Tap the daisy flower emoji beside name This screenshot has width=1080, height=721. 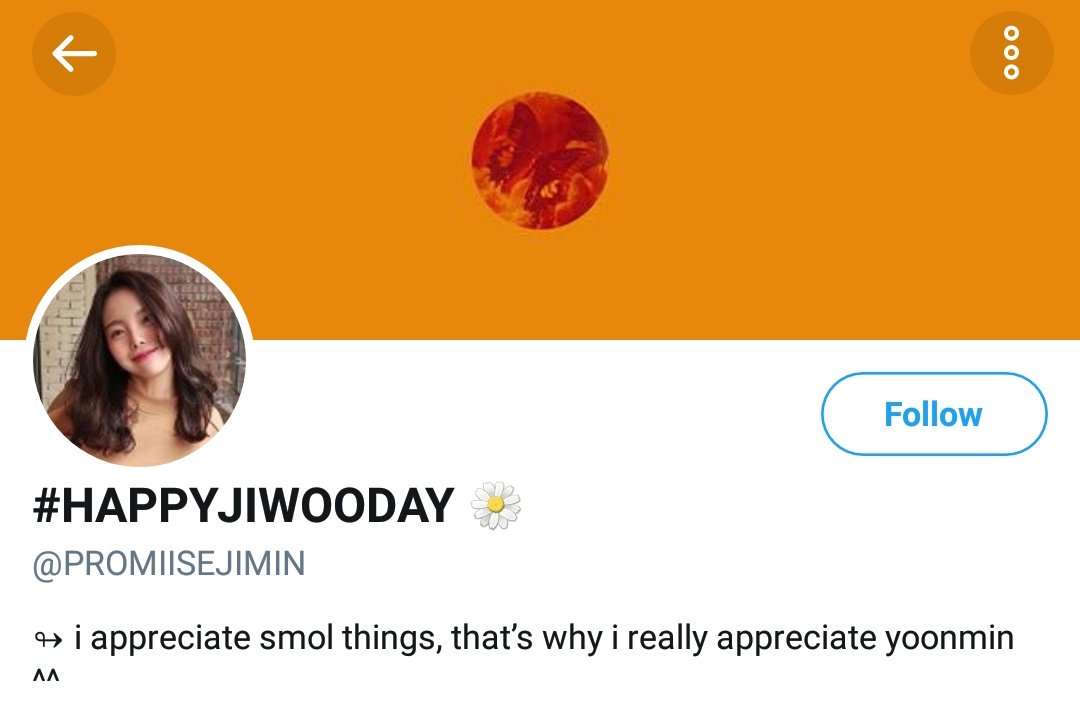[x=496, y=505]
